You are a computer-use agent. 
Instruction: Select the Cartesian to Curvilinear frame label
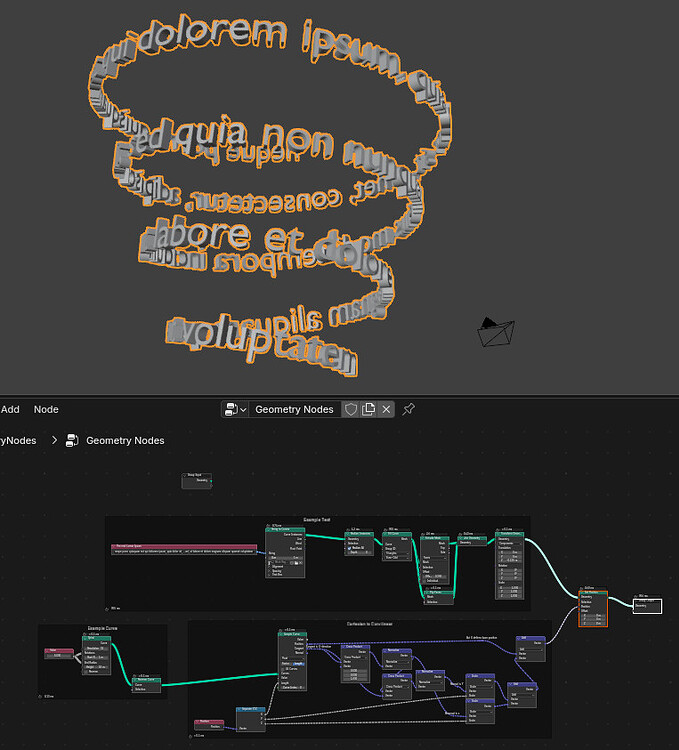[x=370, y=624]
